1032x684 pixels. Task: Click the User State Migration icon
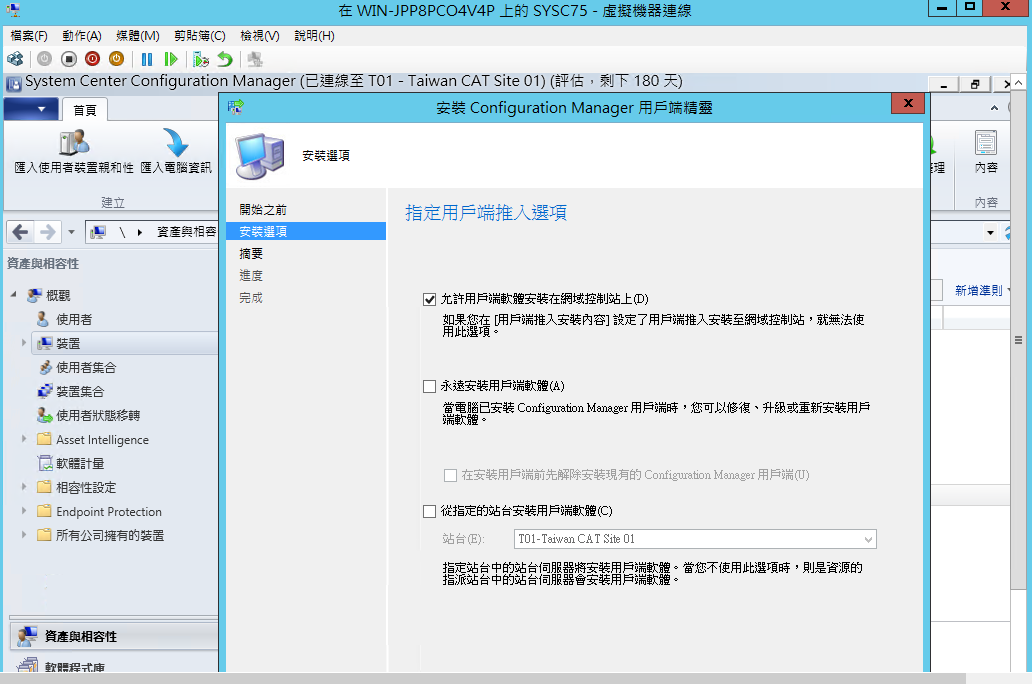click(45, 415)
